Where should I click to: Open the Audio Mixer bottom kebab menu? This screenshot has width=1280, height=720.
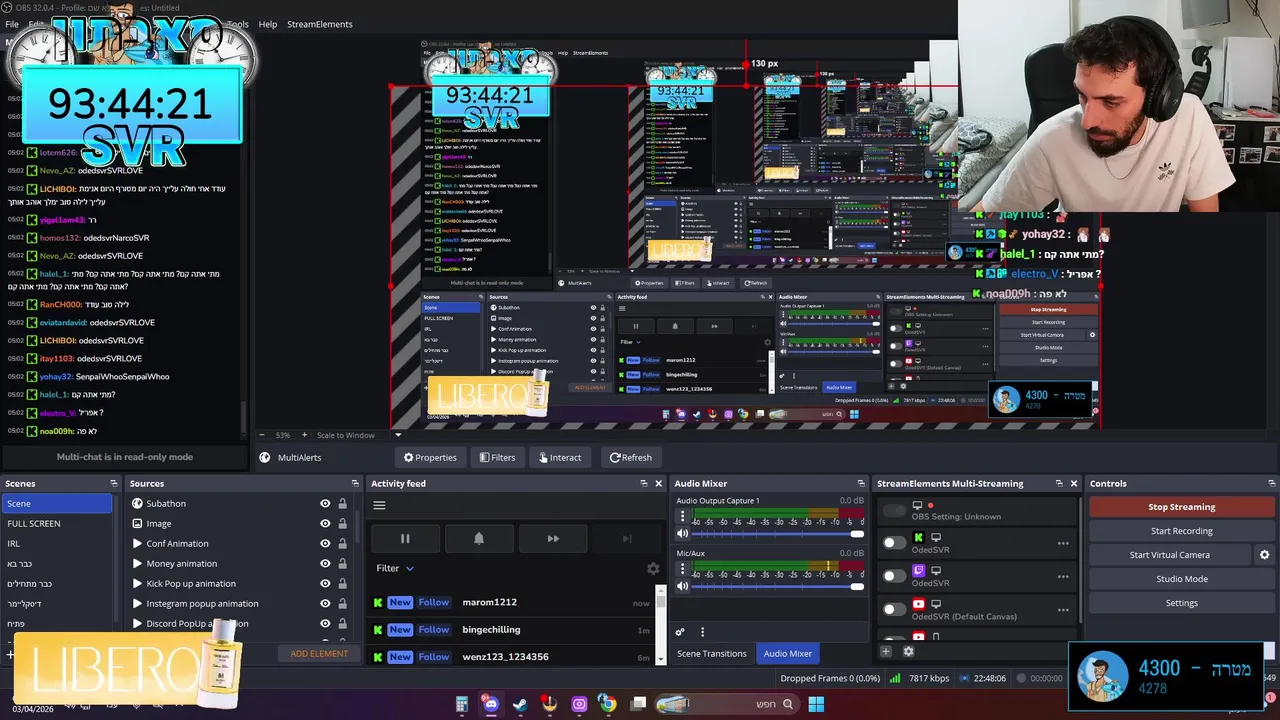point(702,632)
